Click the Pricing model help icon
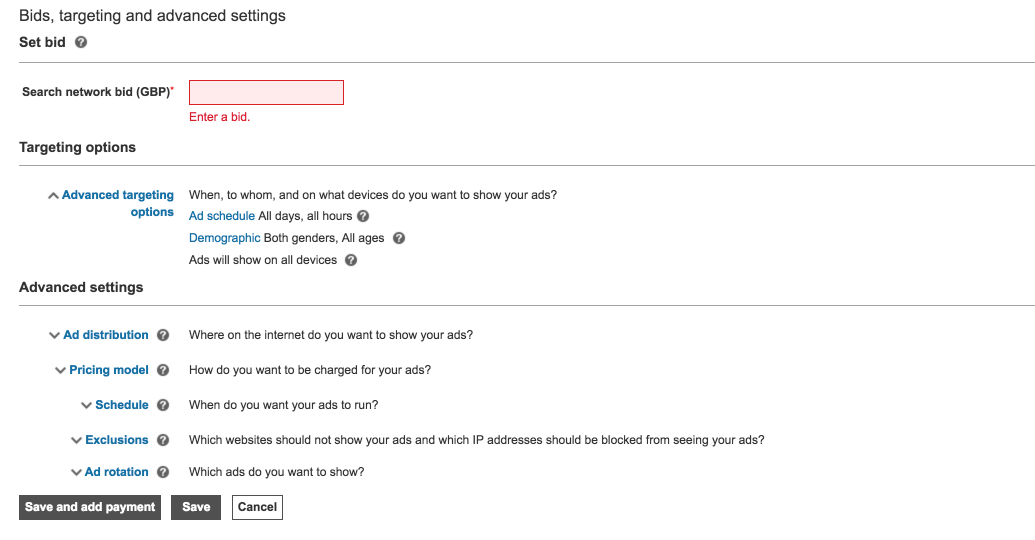1035x540 pixels. click(163, 370)
